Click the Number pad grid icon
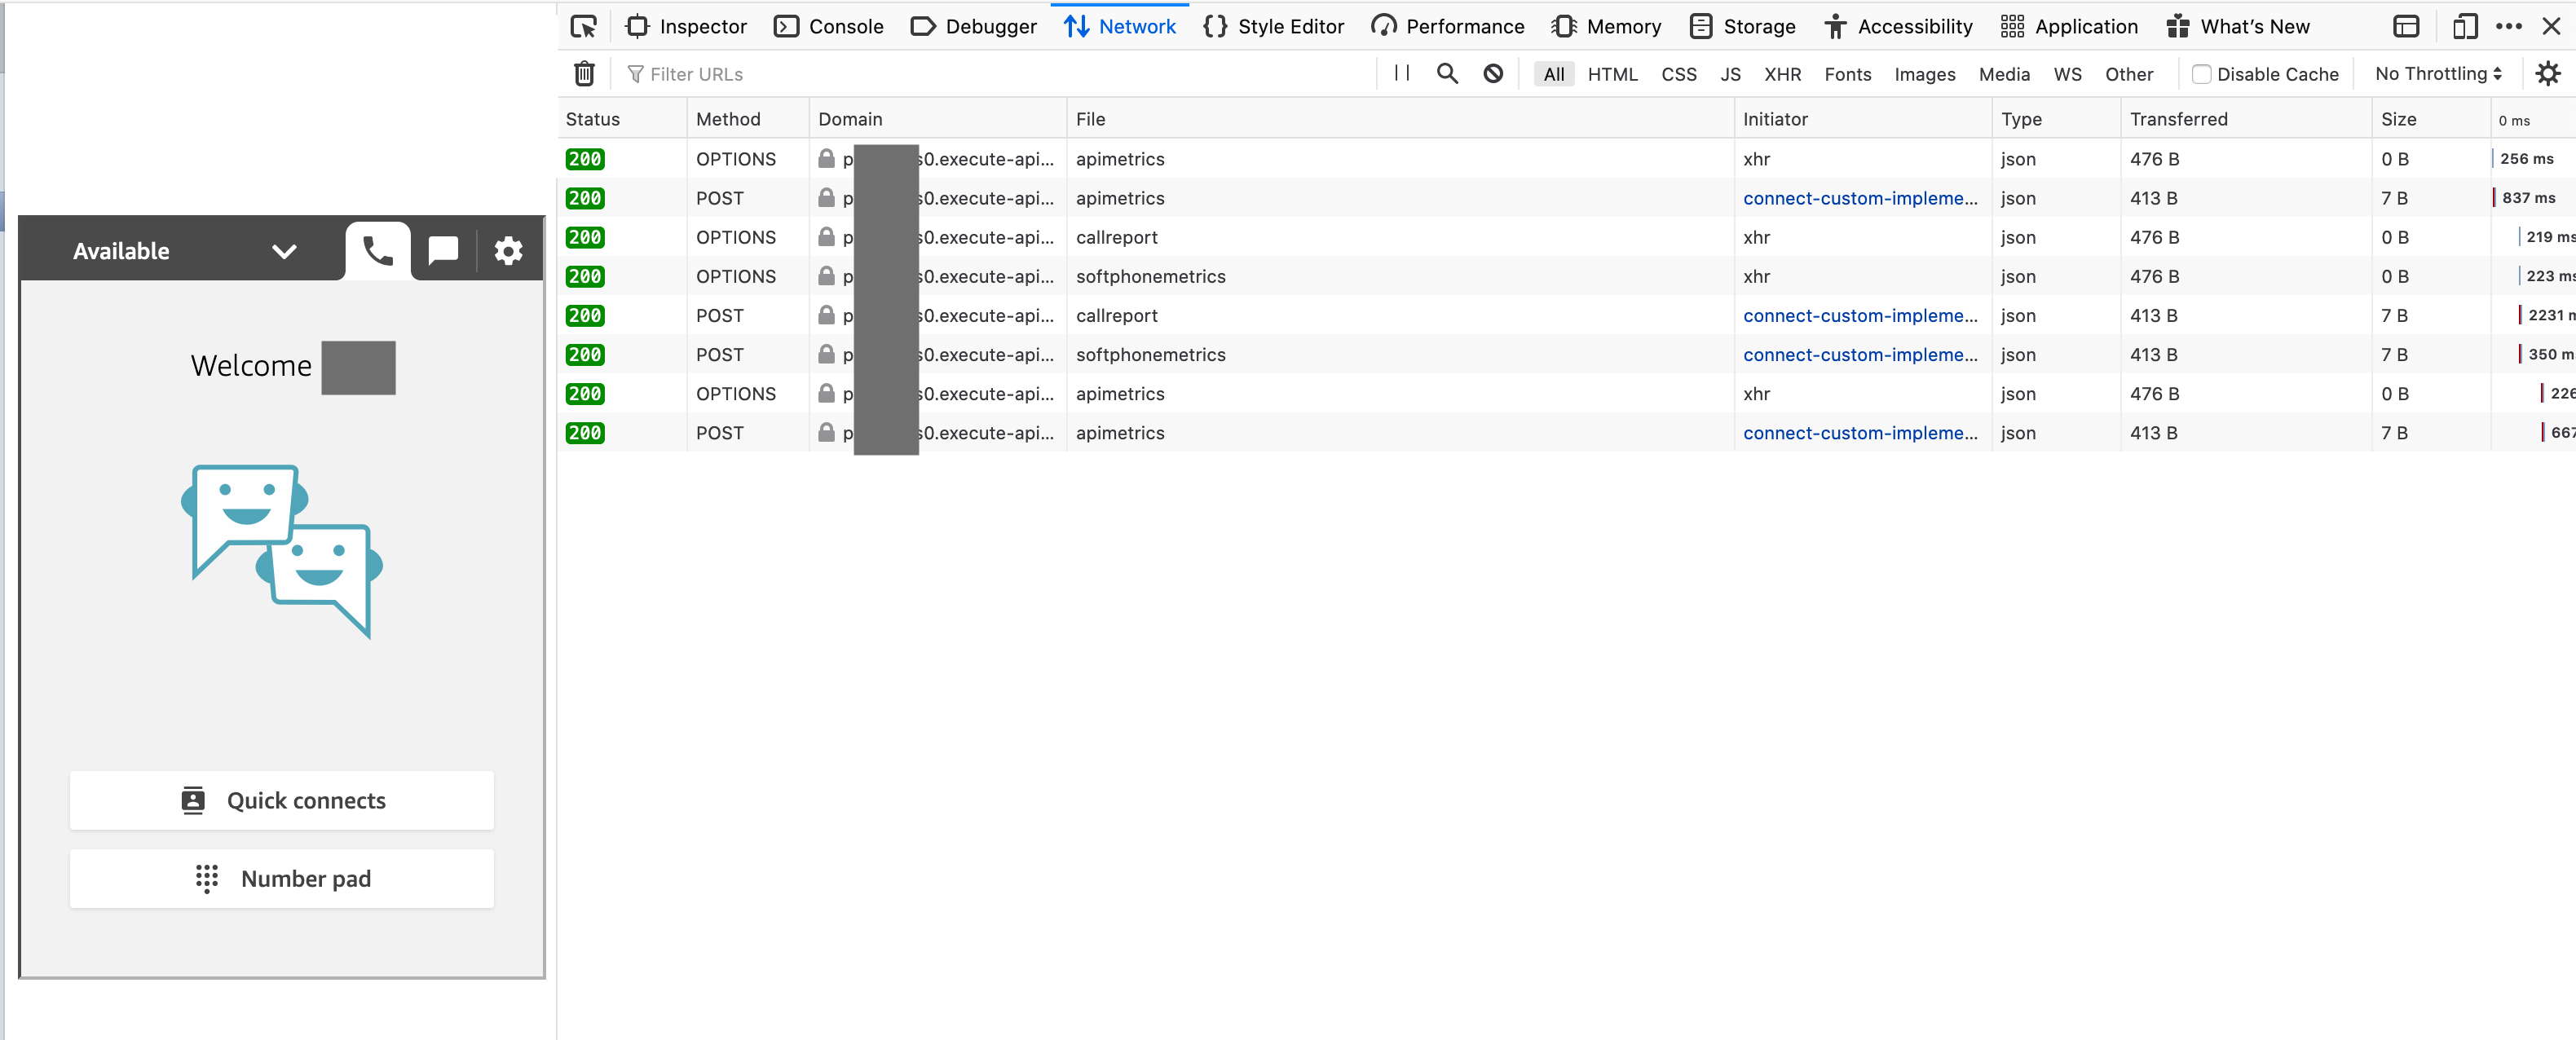 [x=206, y=878]
